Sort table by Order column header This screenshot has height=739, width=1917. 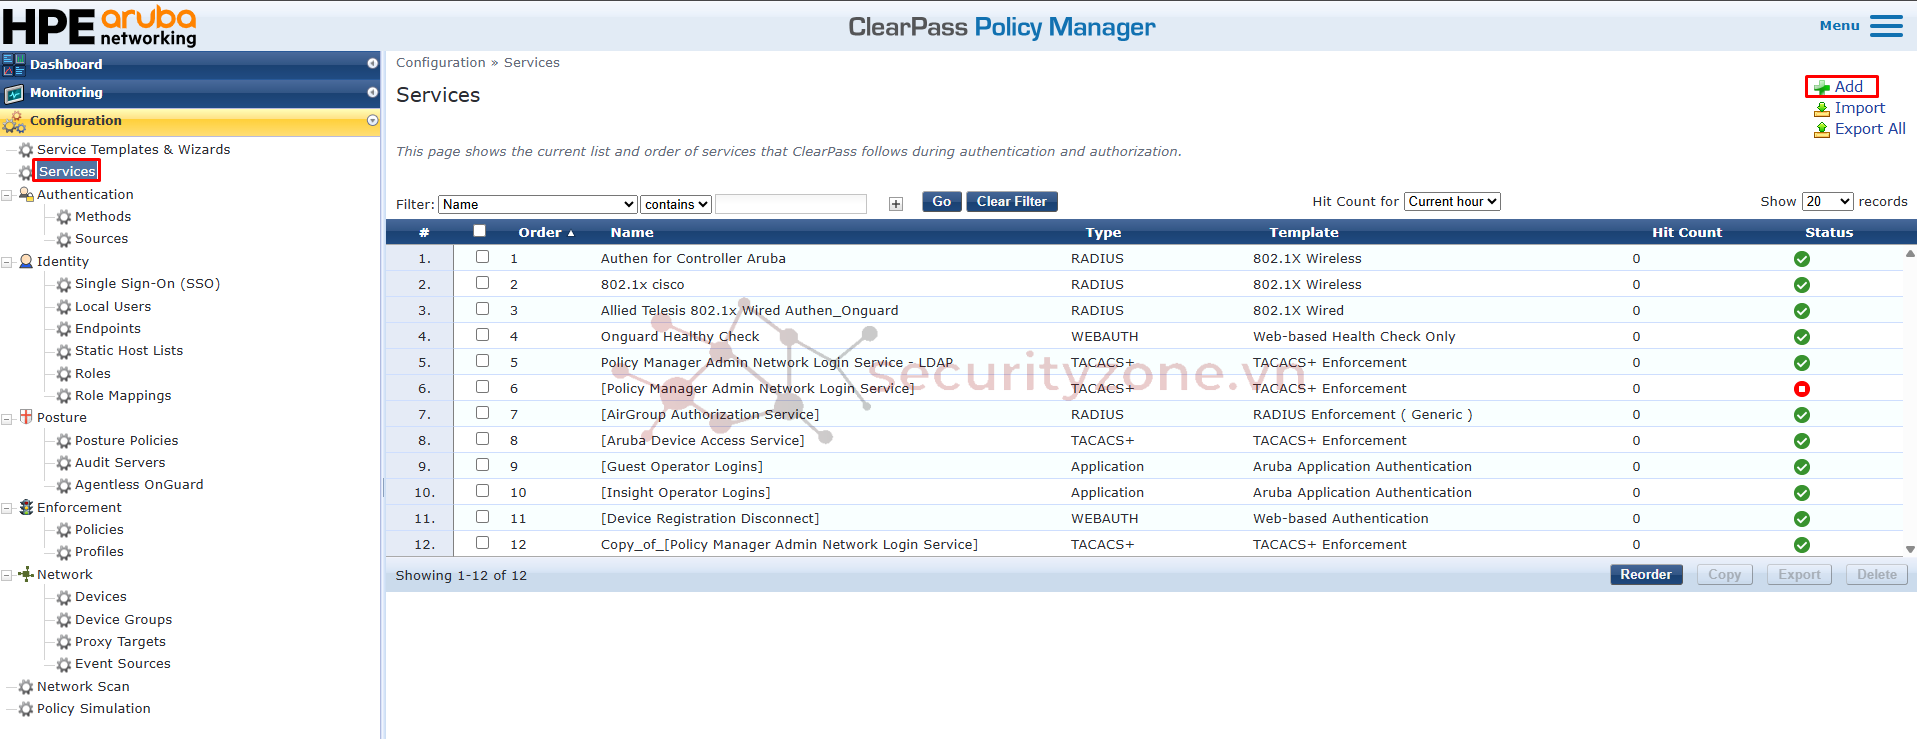(546, 232)
